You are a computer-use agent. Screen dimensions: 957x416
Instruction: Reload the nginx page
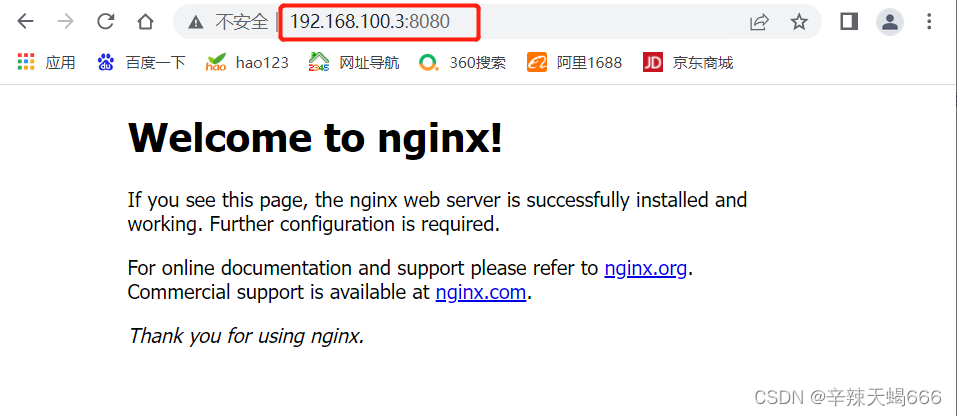[x=106, y=22]
